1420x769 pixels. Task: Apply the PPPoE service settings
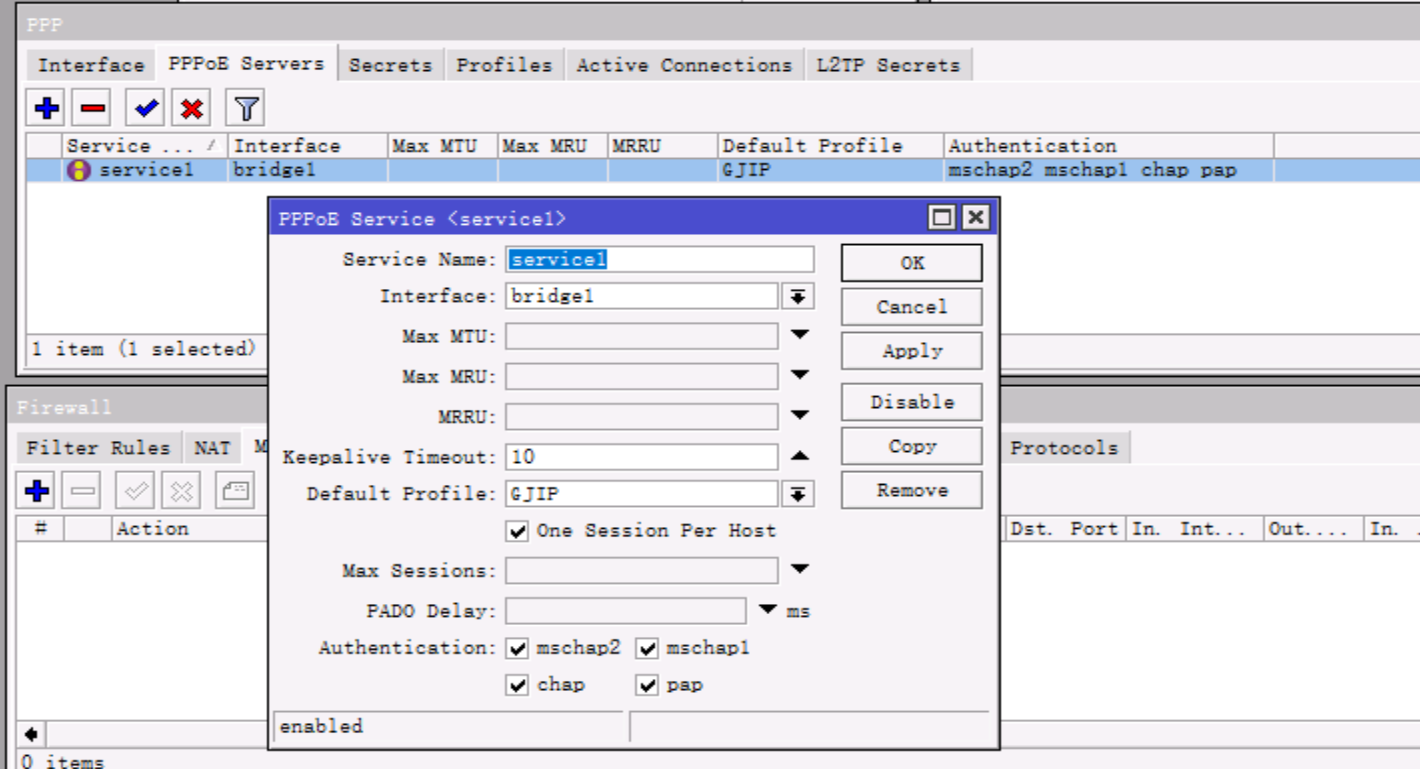point(911,351)
